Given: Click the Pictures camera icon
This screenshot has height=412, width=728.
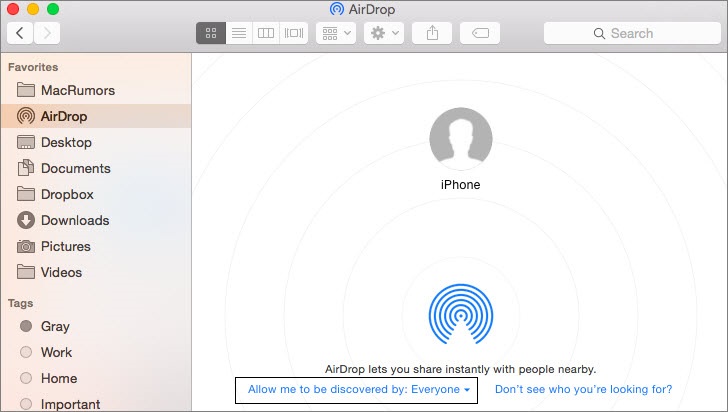Looking at the screenshot, I should (26, 246).
